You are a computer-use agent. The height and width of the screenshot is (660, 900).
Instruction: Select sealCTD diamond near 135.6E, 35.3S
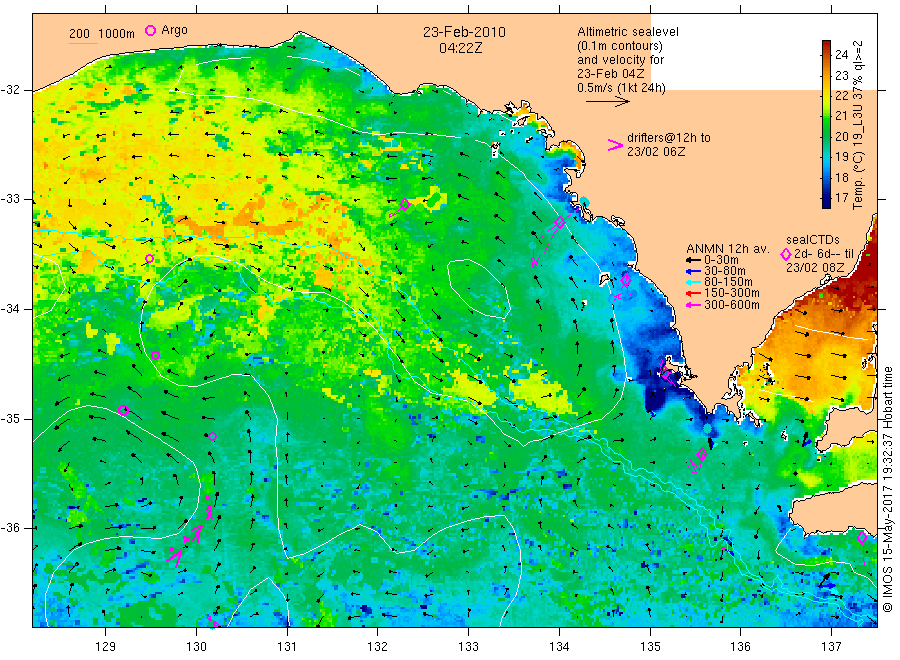click(701, 454)
